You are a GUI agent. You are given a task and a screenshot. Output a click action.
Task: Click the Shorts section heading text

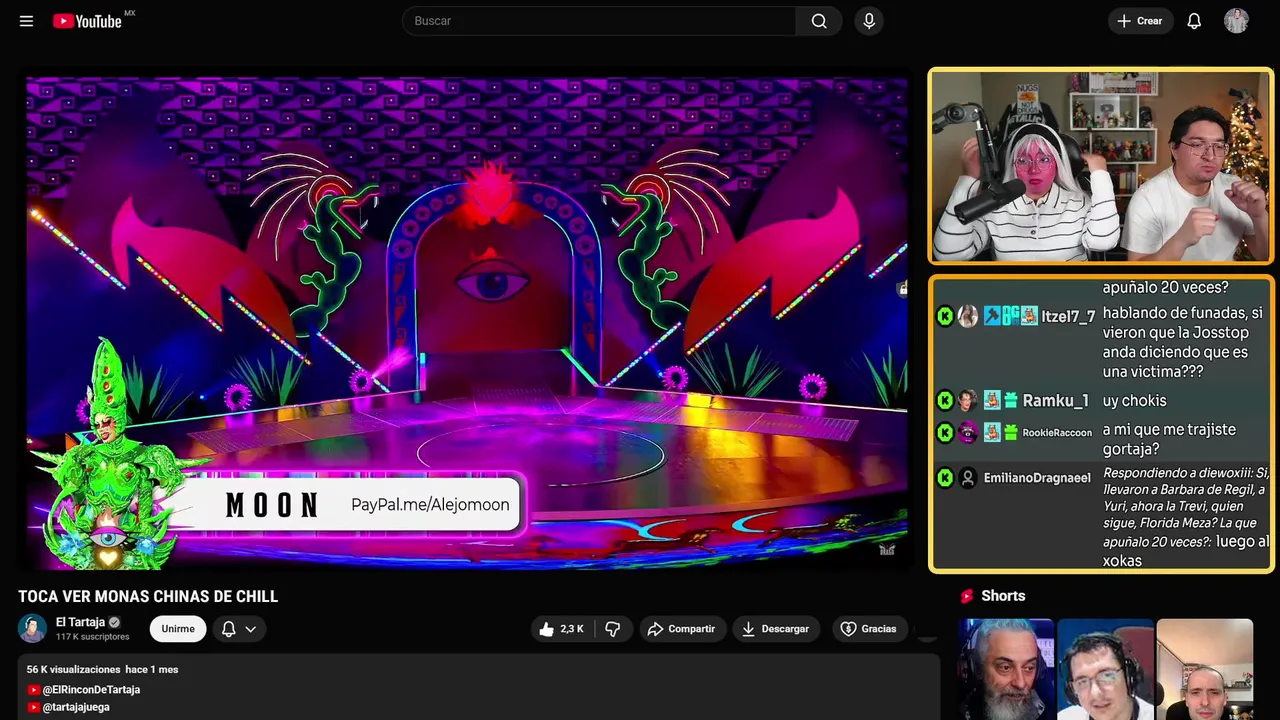point(1003,596)
